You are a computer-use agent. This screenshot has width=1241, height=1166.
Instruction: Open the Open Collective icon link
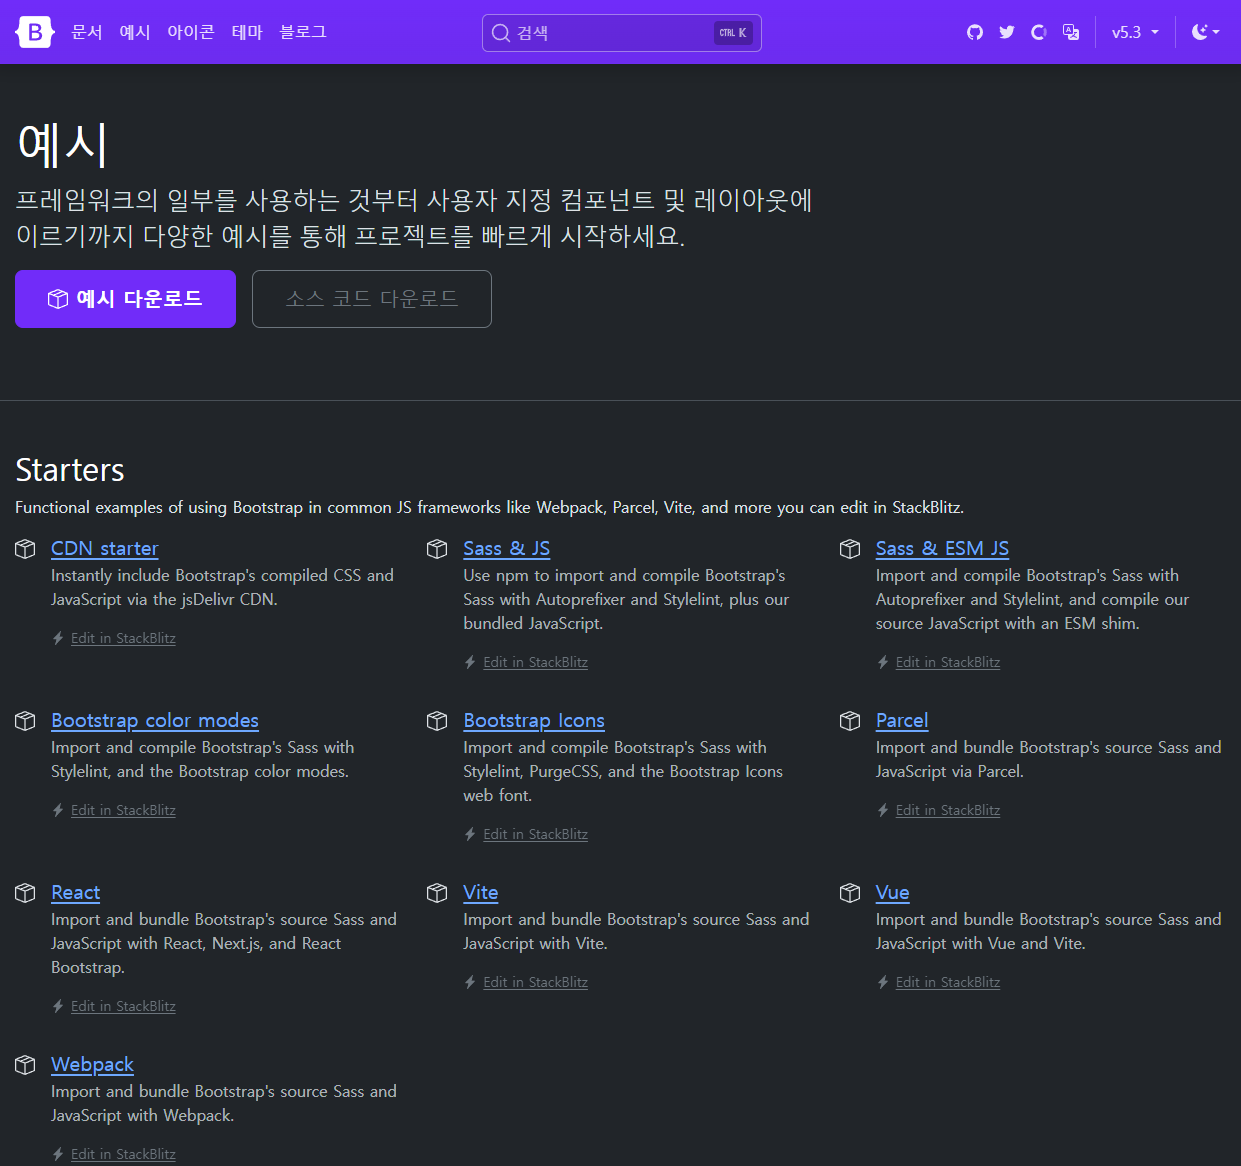[x=1039, y=32]
